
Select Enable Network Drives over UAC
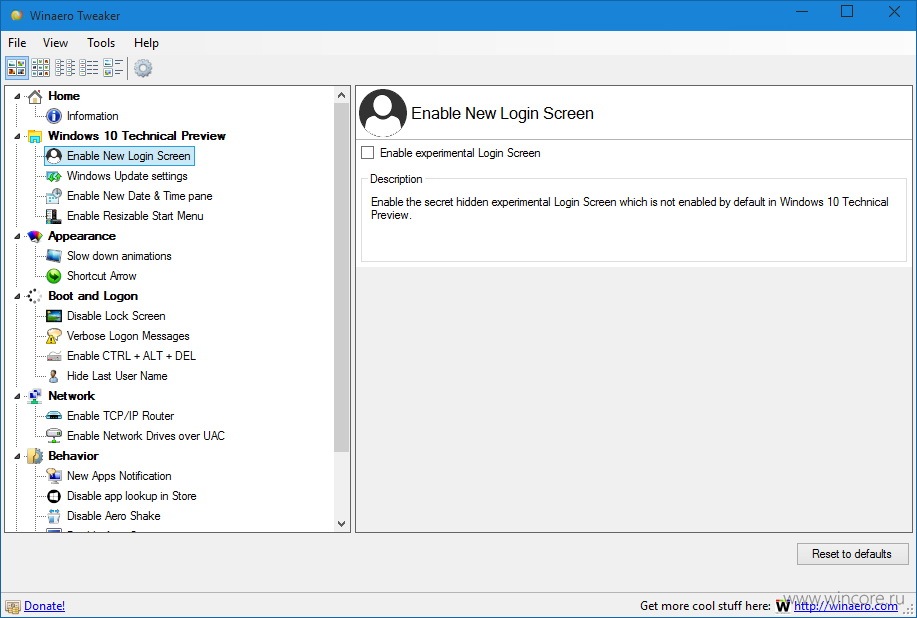[146, 436]
